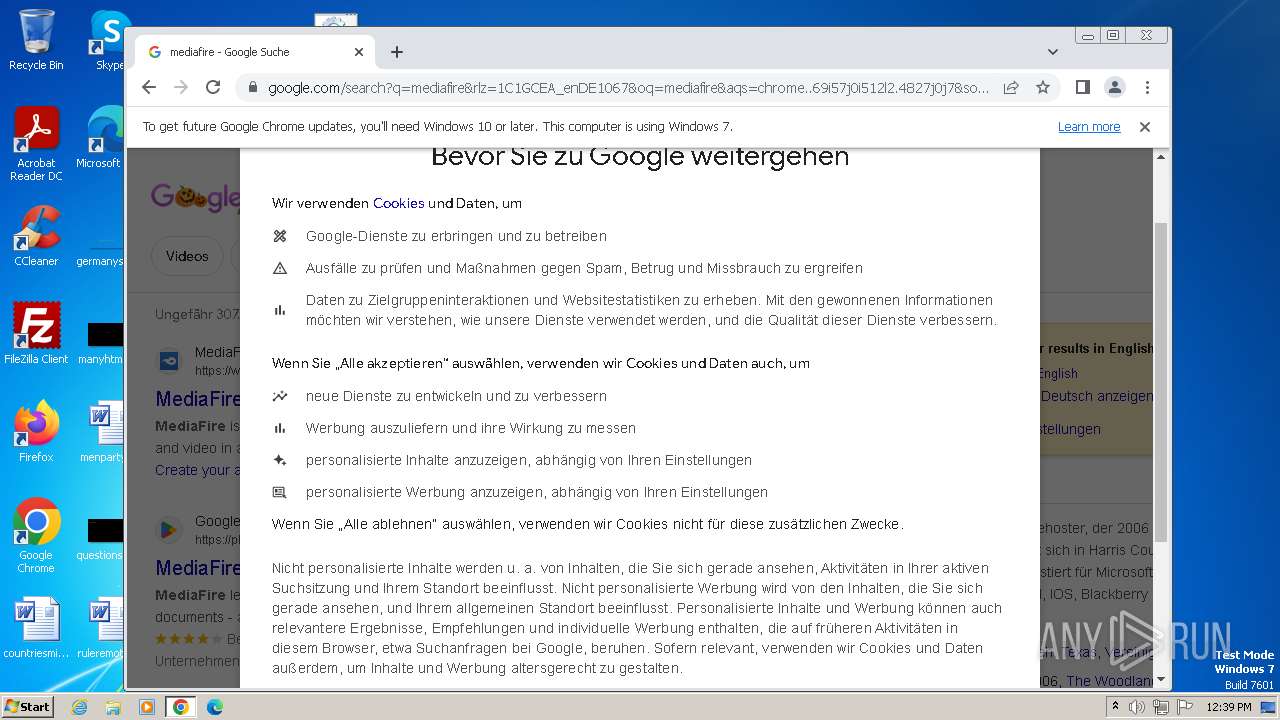Open the media player taskbar icon

tap(147, 707)
